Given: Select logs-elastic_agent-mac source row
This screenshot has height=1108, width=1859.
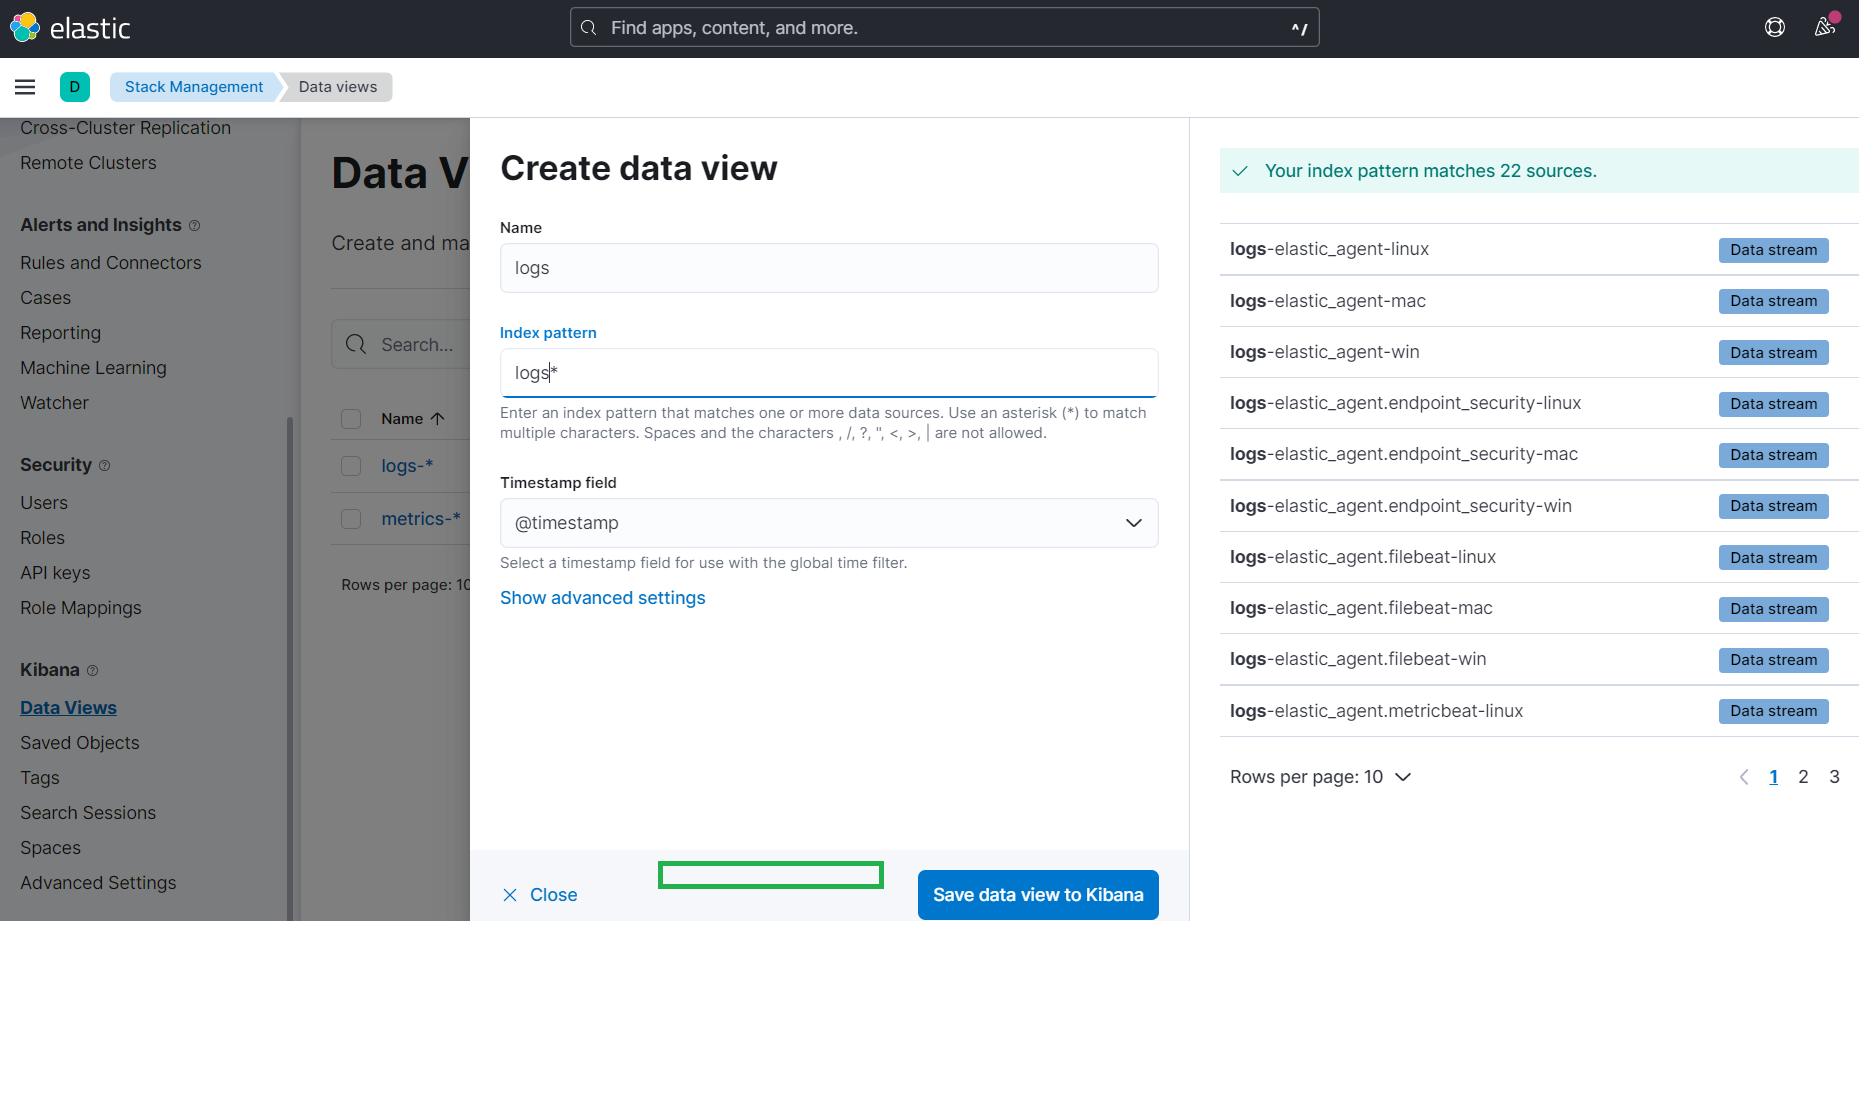Looking at the screenshot, I should 1539,301.
